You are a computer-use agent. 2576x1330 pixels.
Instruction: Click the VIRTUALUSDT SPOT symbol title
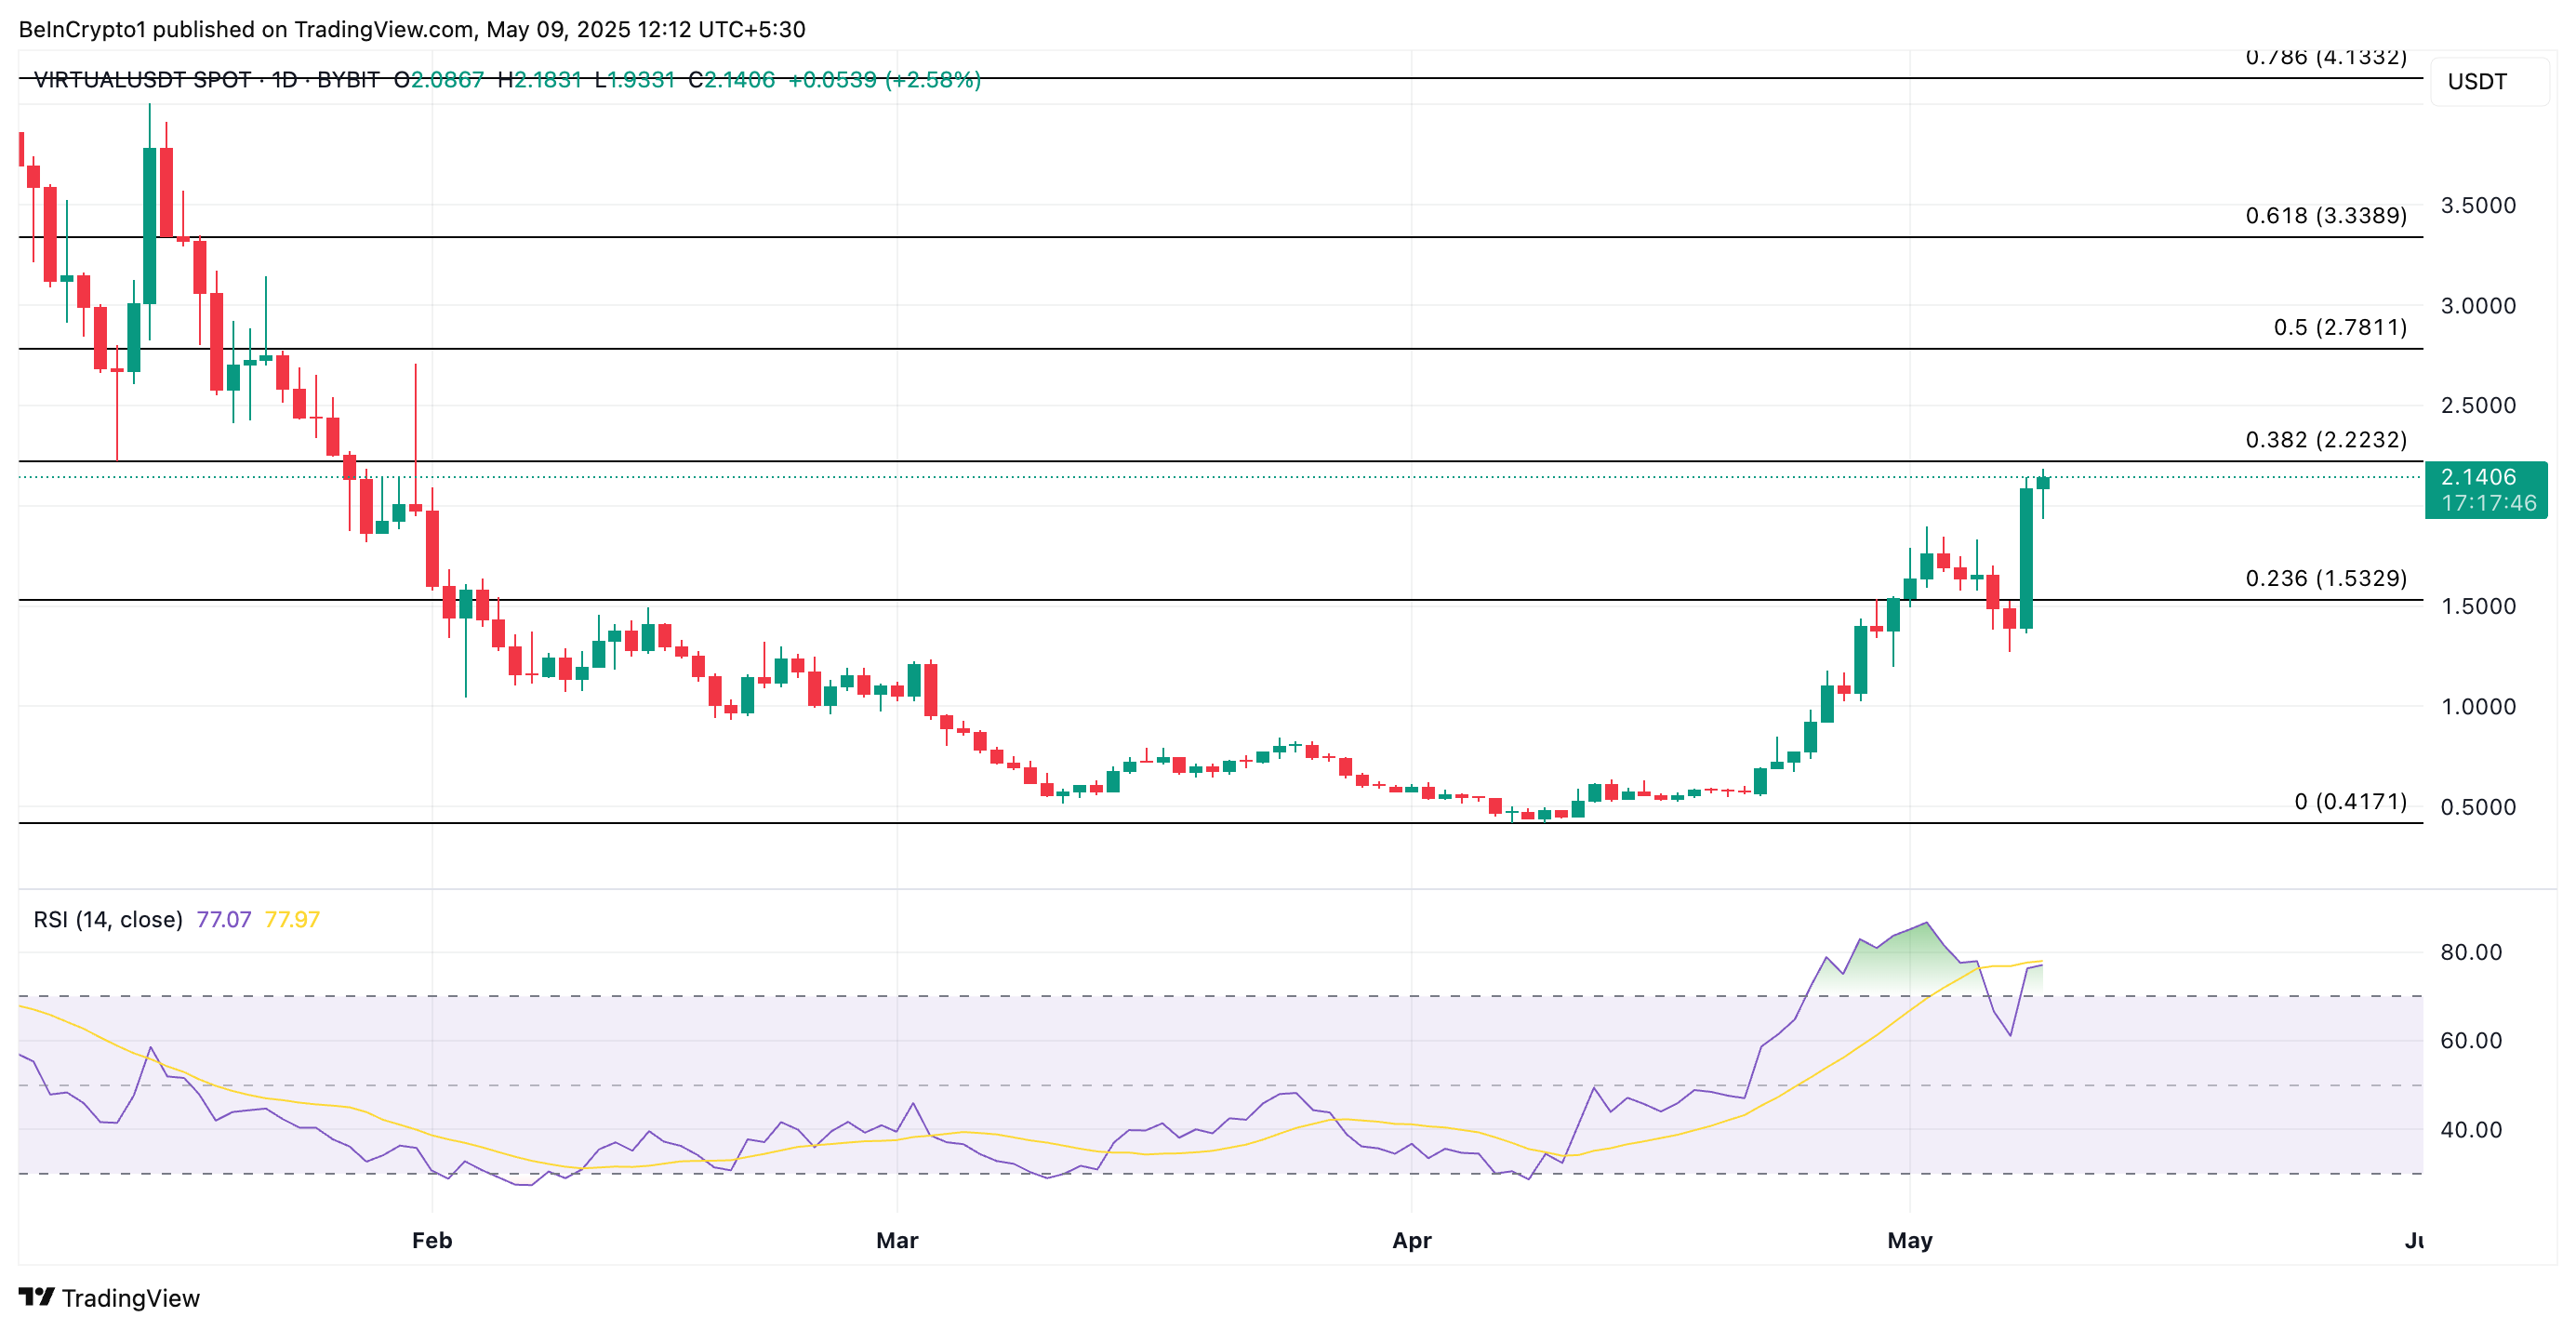[142, 80]
